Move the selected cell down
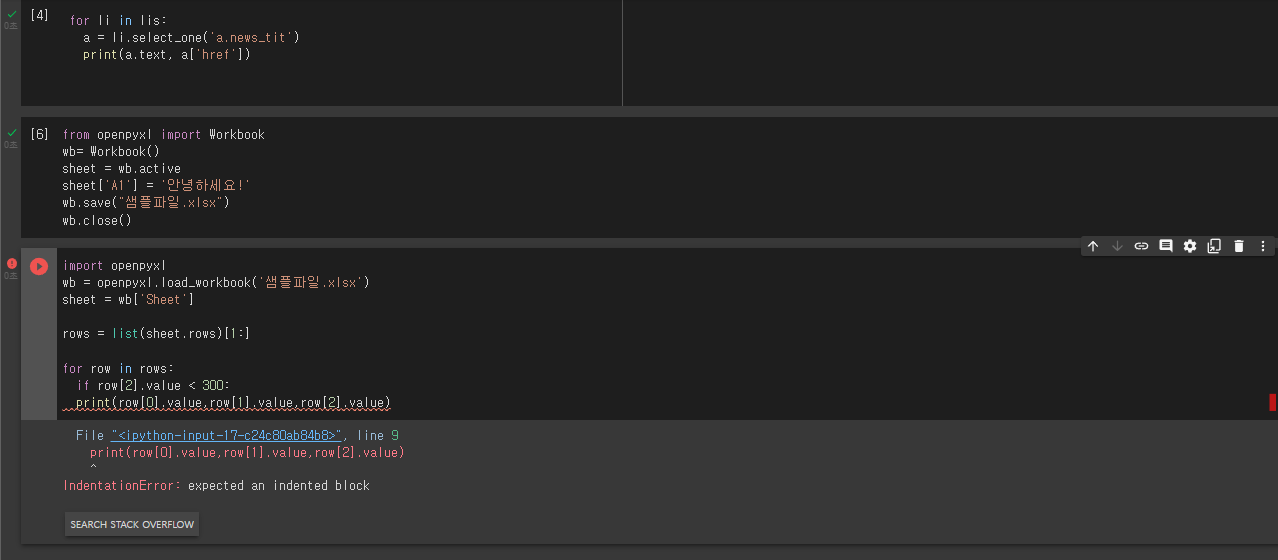The image size is (1278, 560). tap(1117, 246)
